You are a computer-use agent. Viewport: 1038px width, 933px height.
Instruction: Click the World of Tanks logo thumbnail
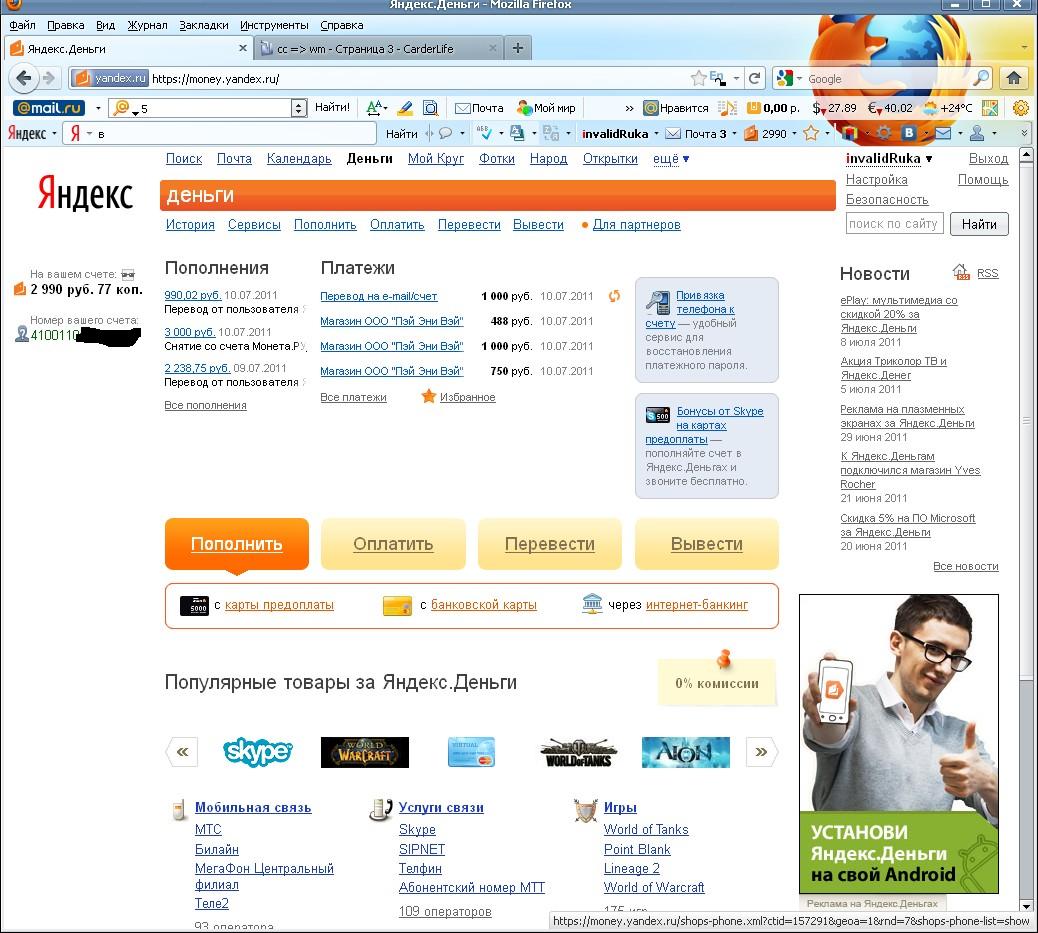coord(578,752)
